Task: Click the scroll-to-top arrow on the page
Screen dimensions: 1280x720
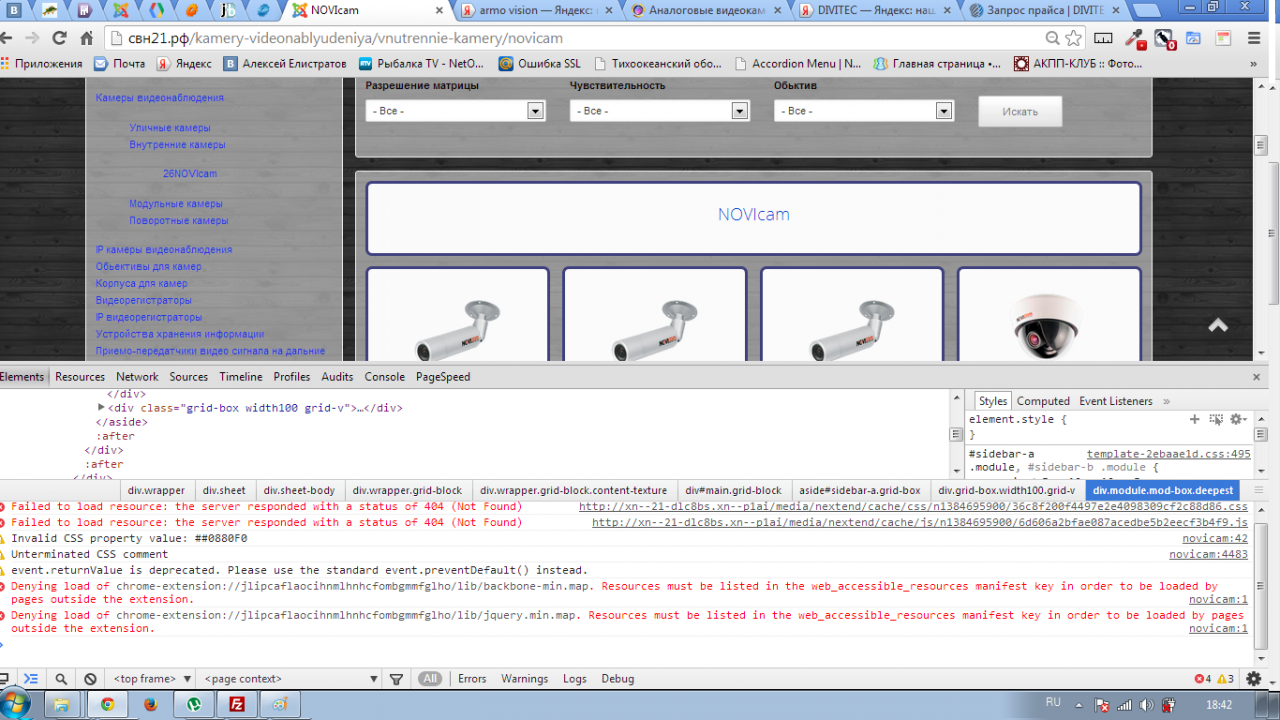Action: tap(1218, 325)
